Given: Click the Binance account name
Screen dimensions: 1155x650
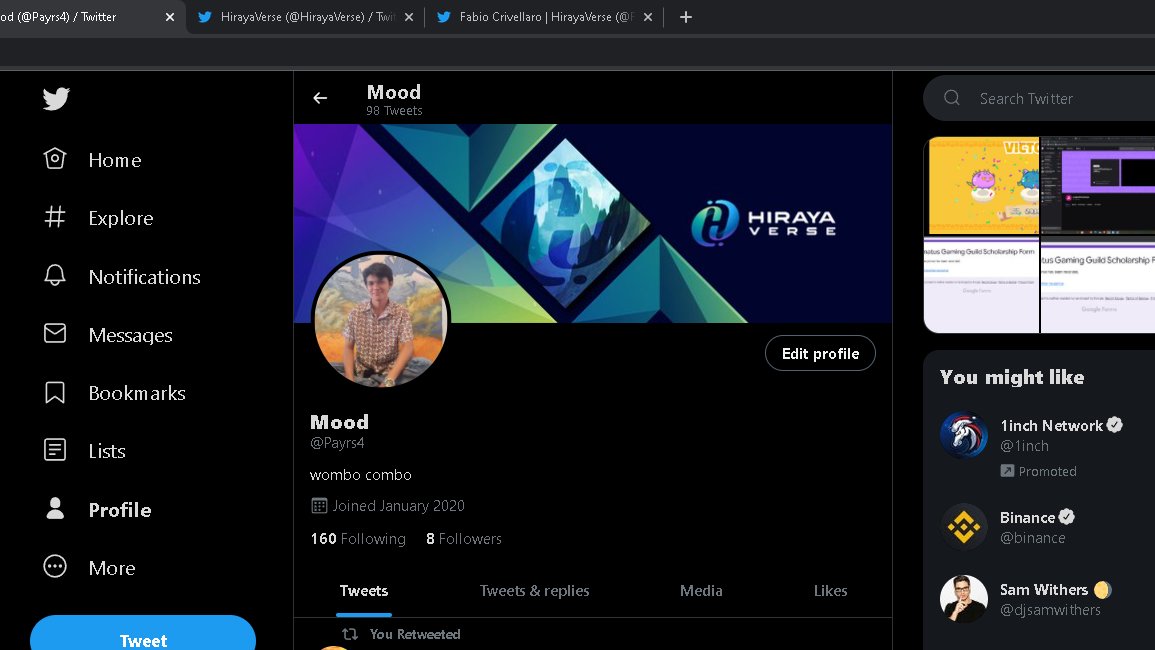Looking at the screenshot, I should [x=1028, y=517].
